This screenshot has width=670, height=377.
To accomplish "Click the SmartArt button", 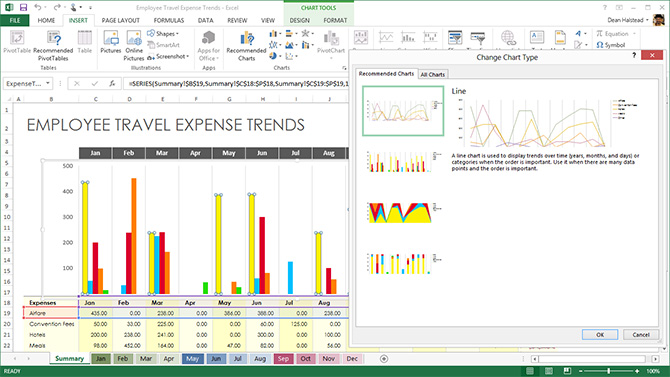I will 164,45.
